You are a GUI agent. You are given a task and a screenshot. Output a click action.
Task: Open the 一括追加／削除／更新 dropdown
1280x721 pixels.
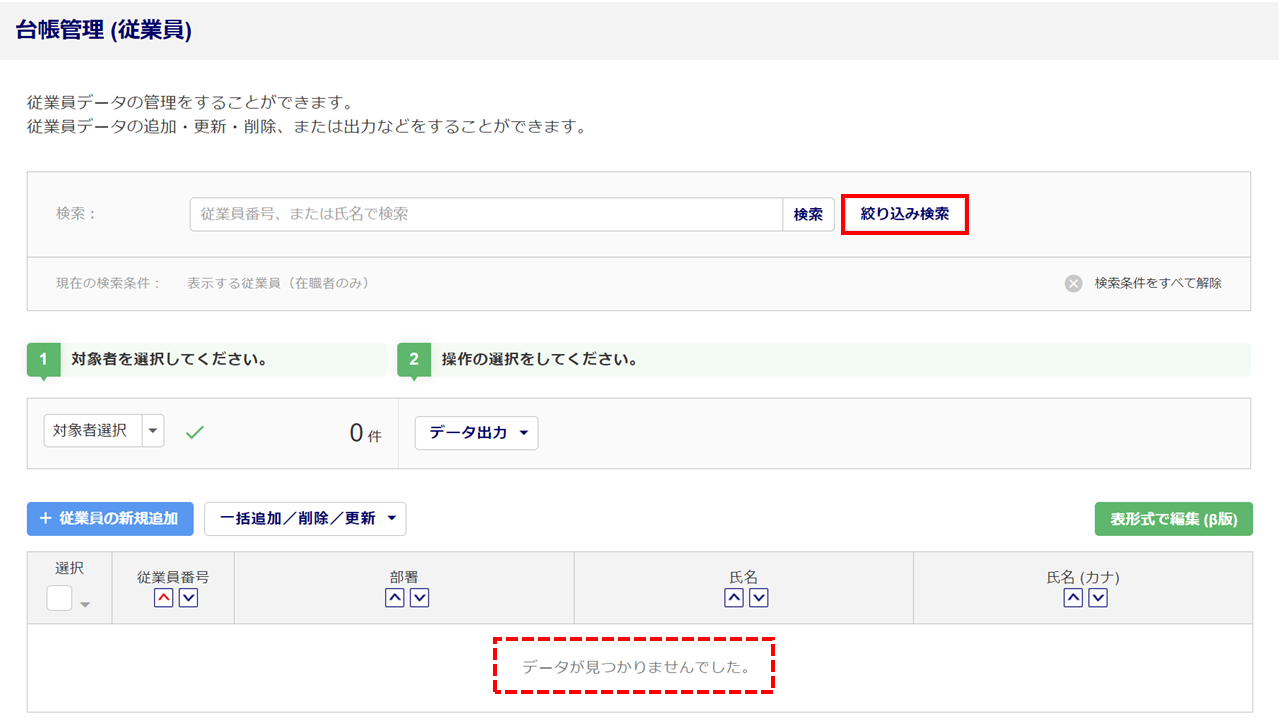(305, 518)
